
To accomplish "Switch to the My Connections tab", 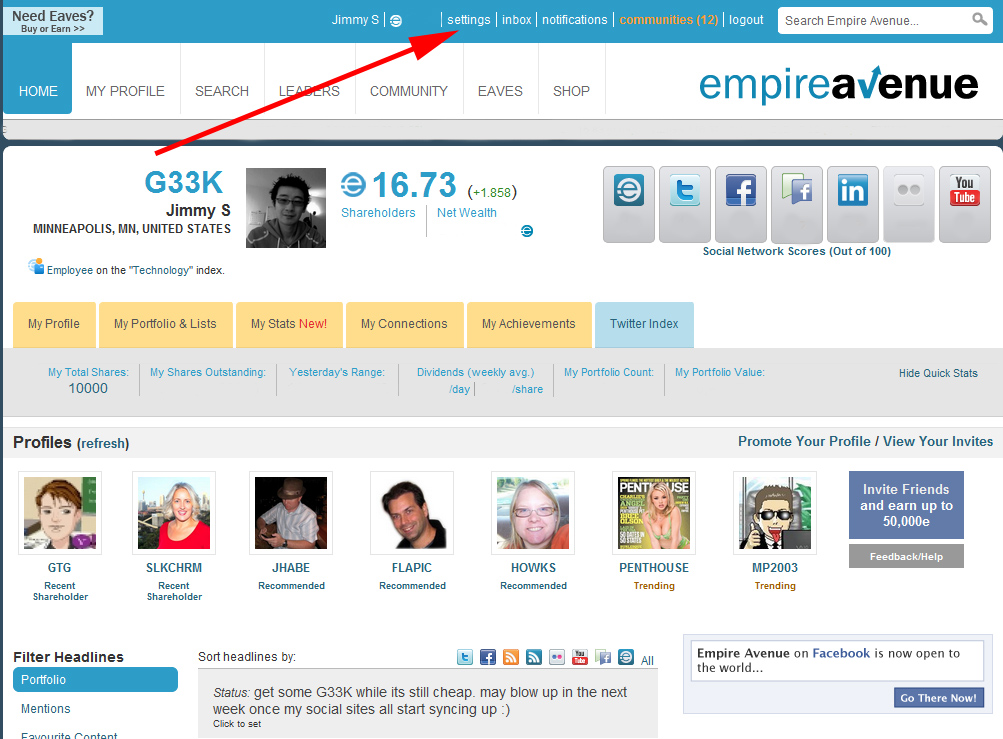I will click(404, 324).
